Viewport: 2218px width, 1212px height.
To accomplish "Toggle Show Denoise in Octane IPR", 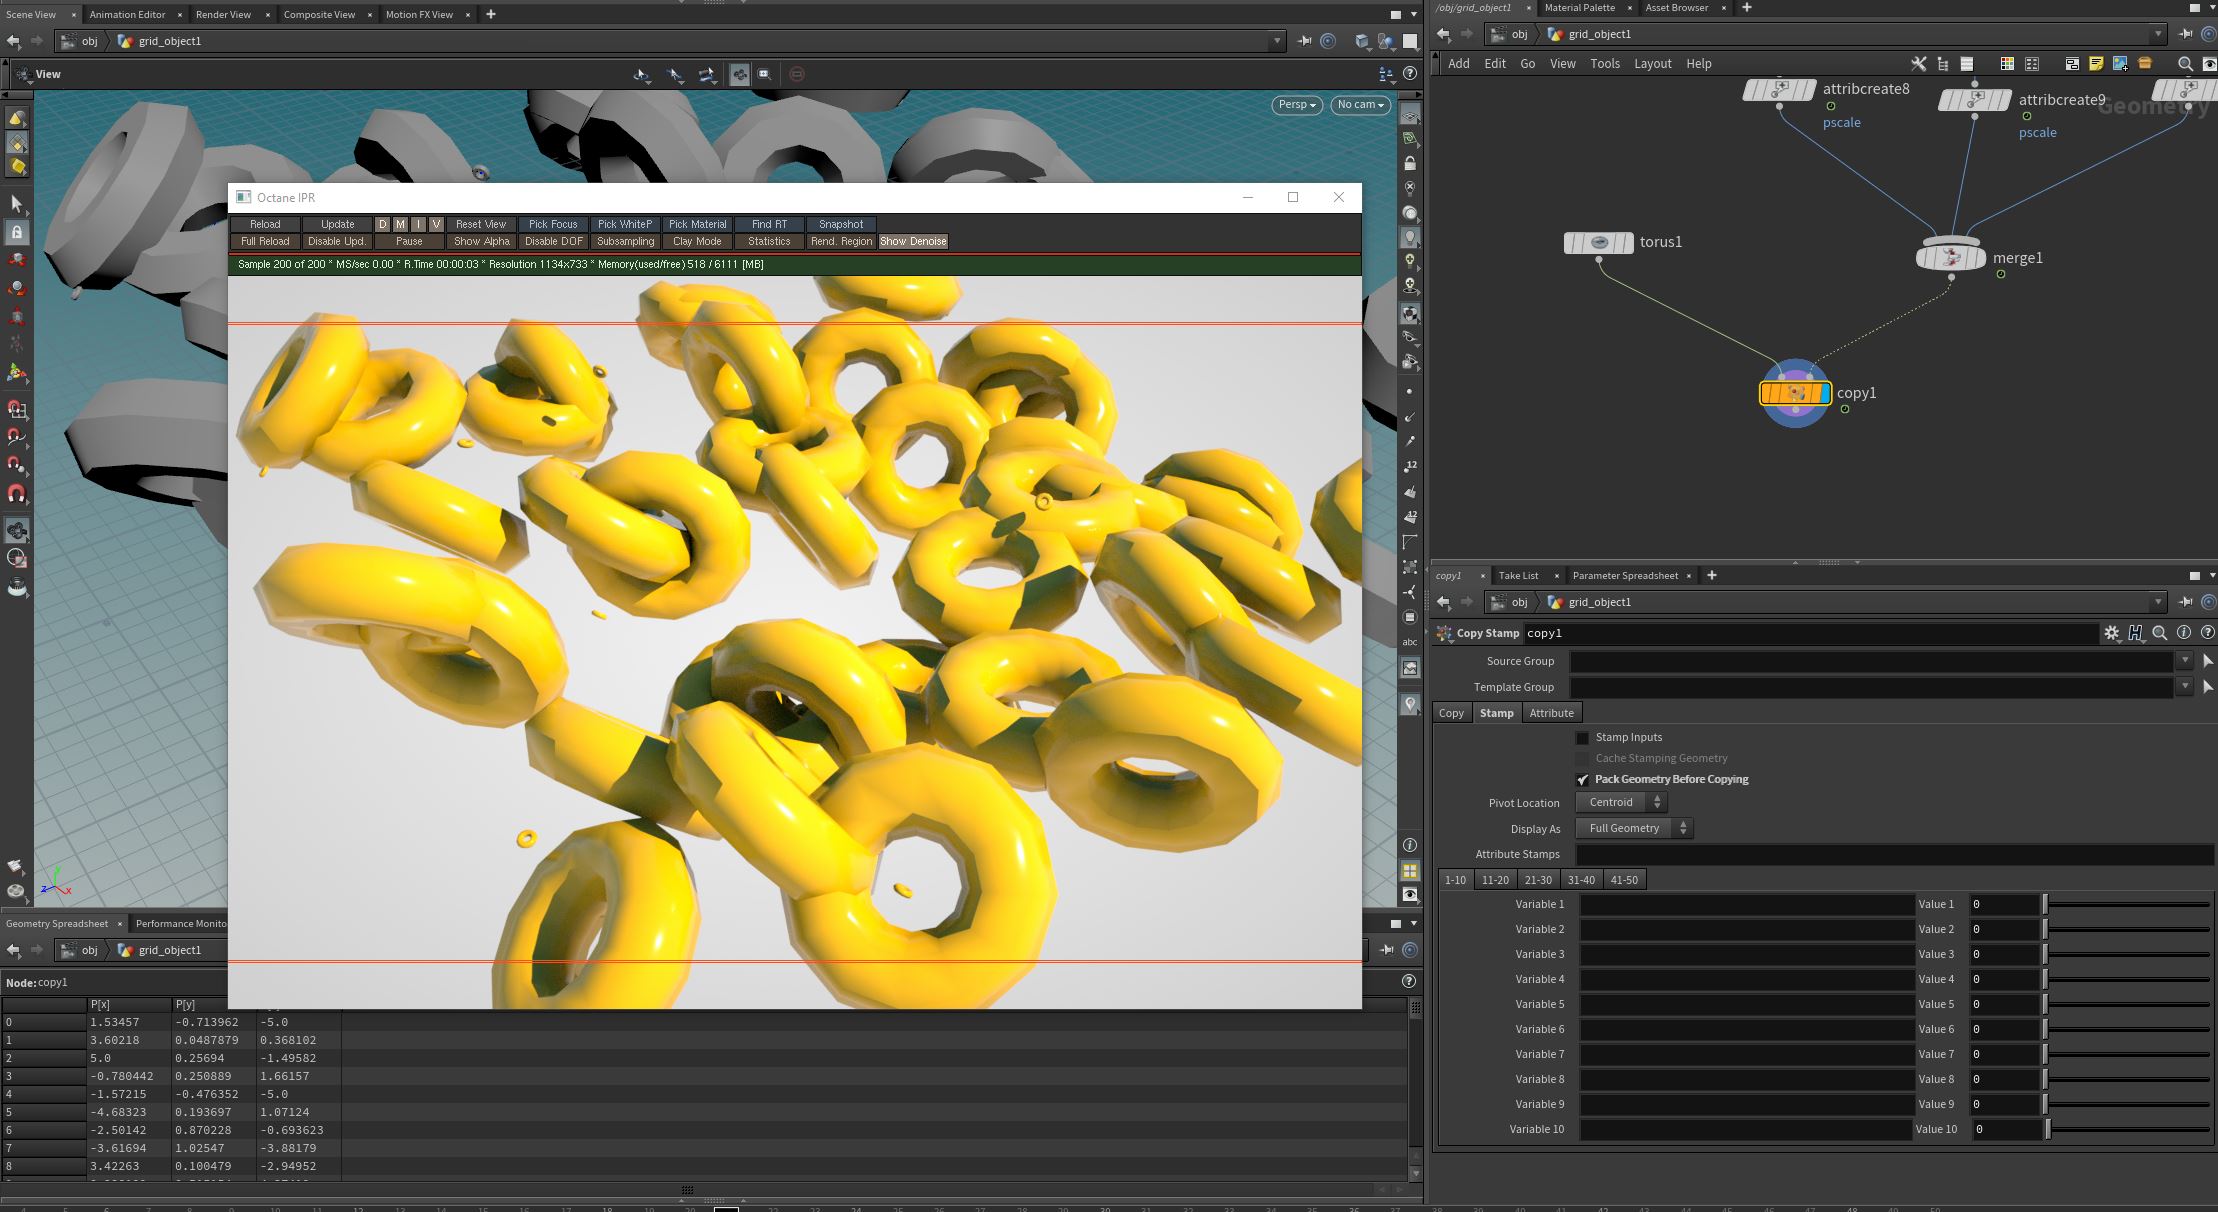I will tap(913, 241).
